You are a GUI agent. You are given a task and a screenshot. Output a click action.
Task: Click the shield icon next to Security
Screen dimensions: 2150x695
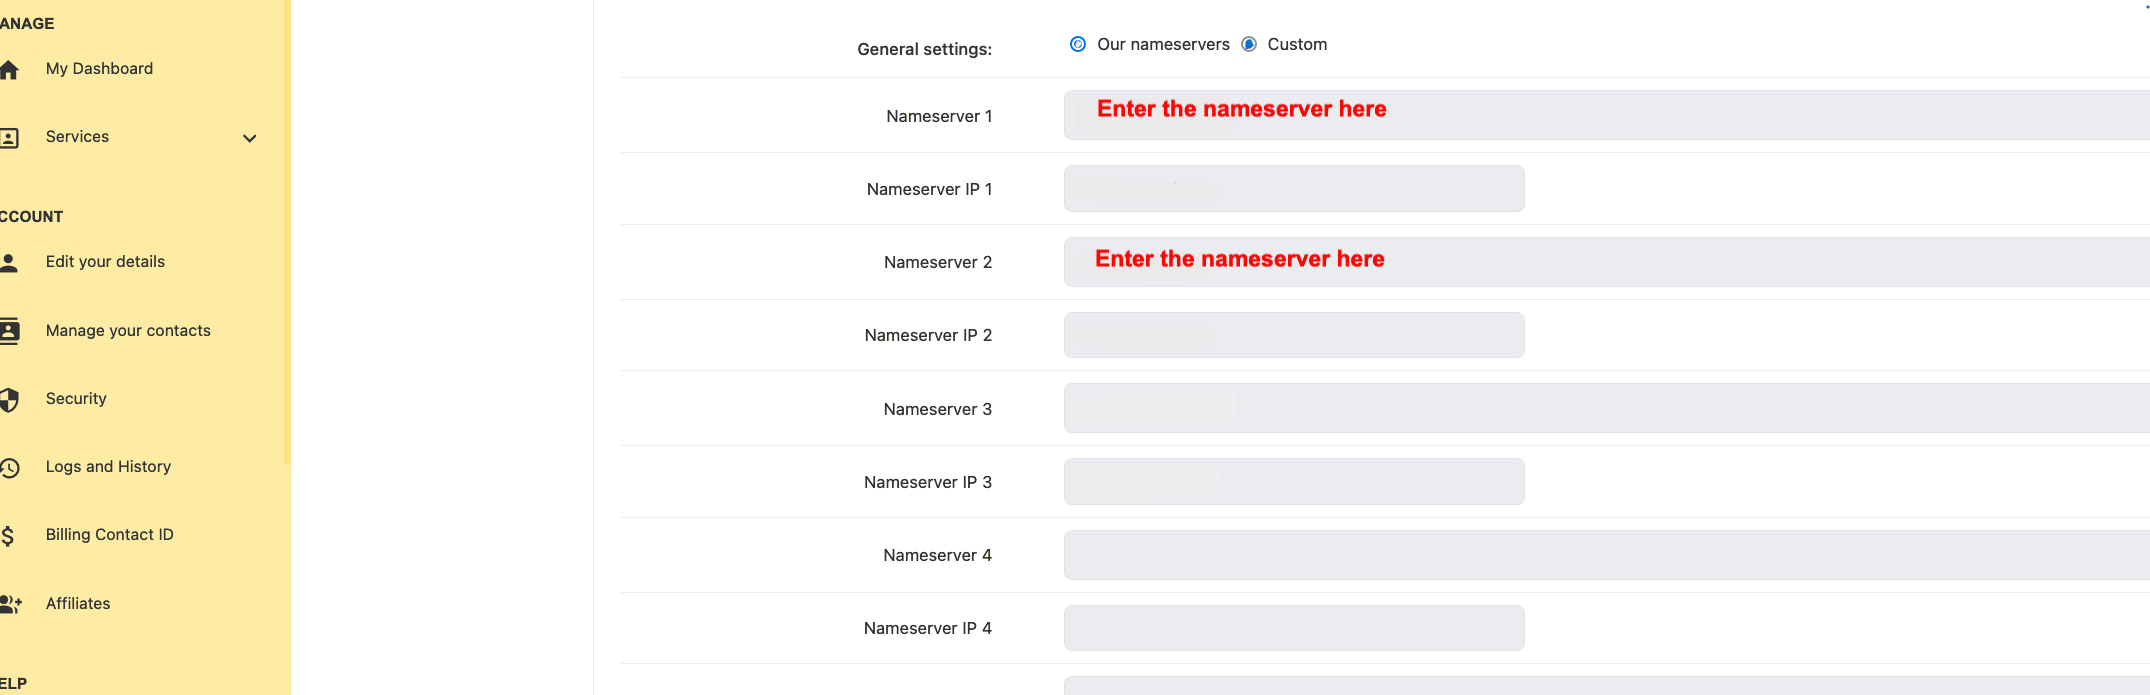tap(10, 400)
